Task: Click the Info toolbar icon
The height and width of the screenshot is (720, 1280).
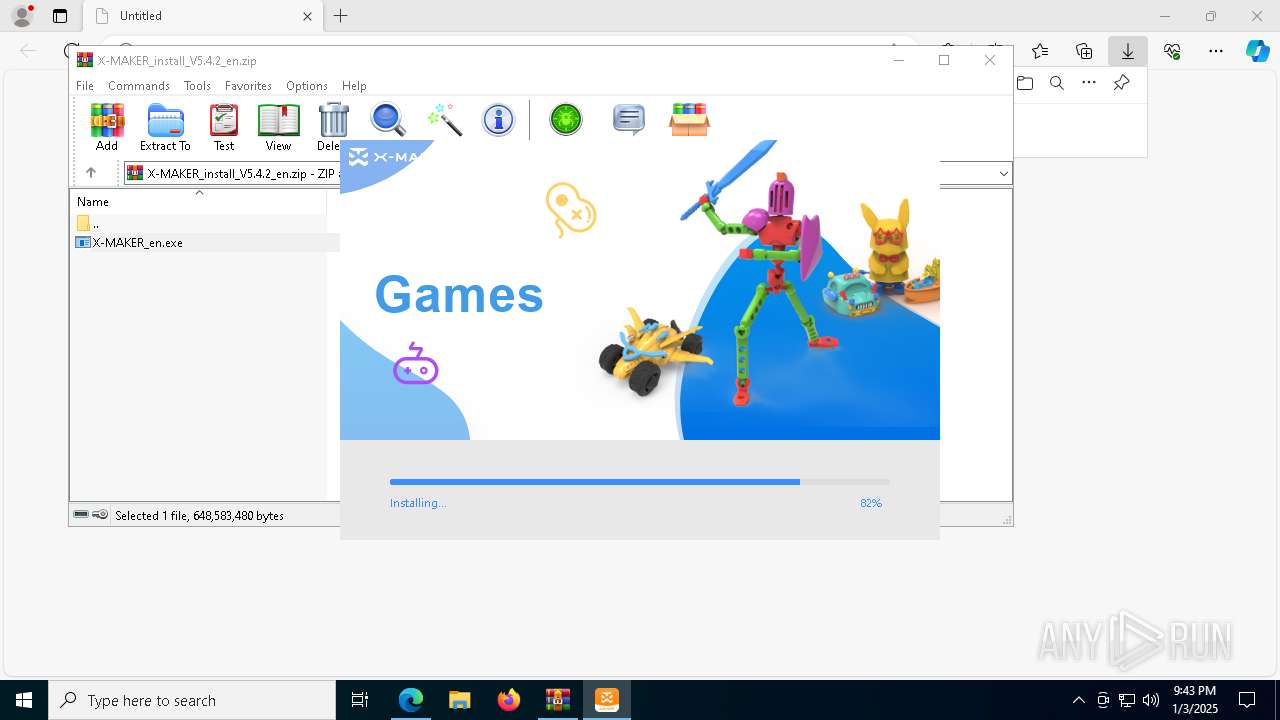Action: [x=498, y=120]
